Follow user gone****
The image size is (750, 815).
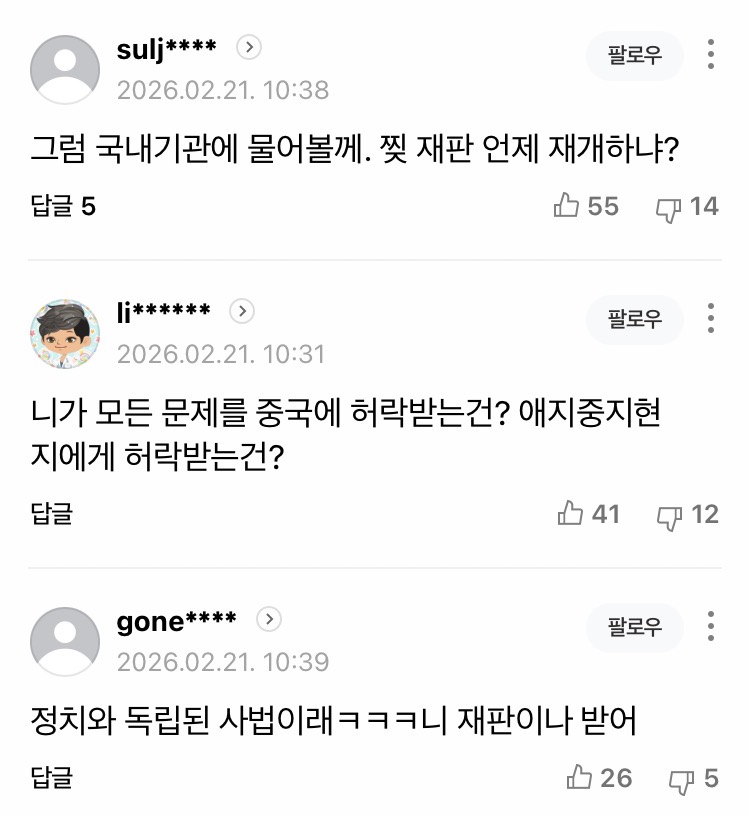pos(635,626)
